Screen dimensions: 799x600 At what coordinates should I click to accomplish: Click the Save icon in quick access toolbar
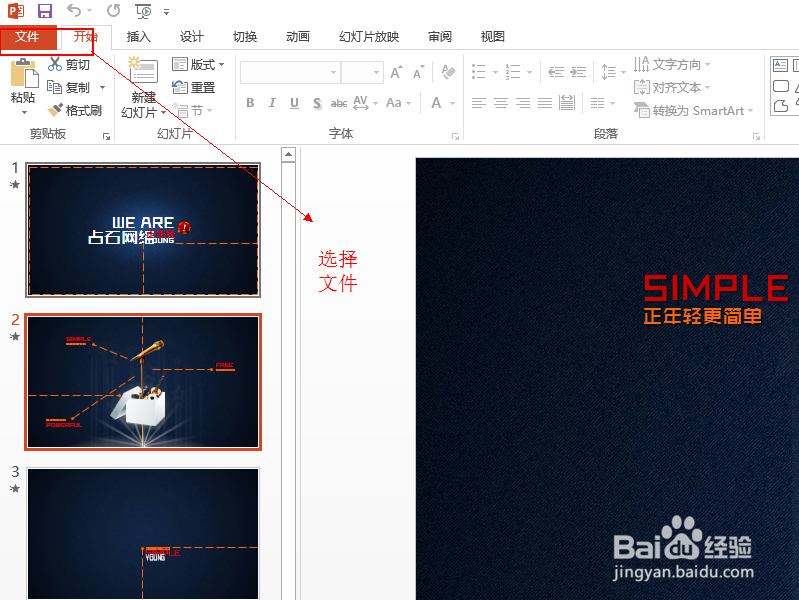click(44, 11)
